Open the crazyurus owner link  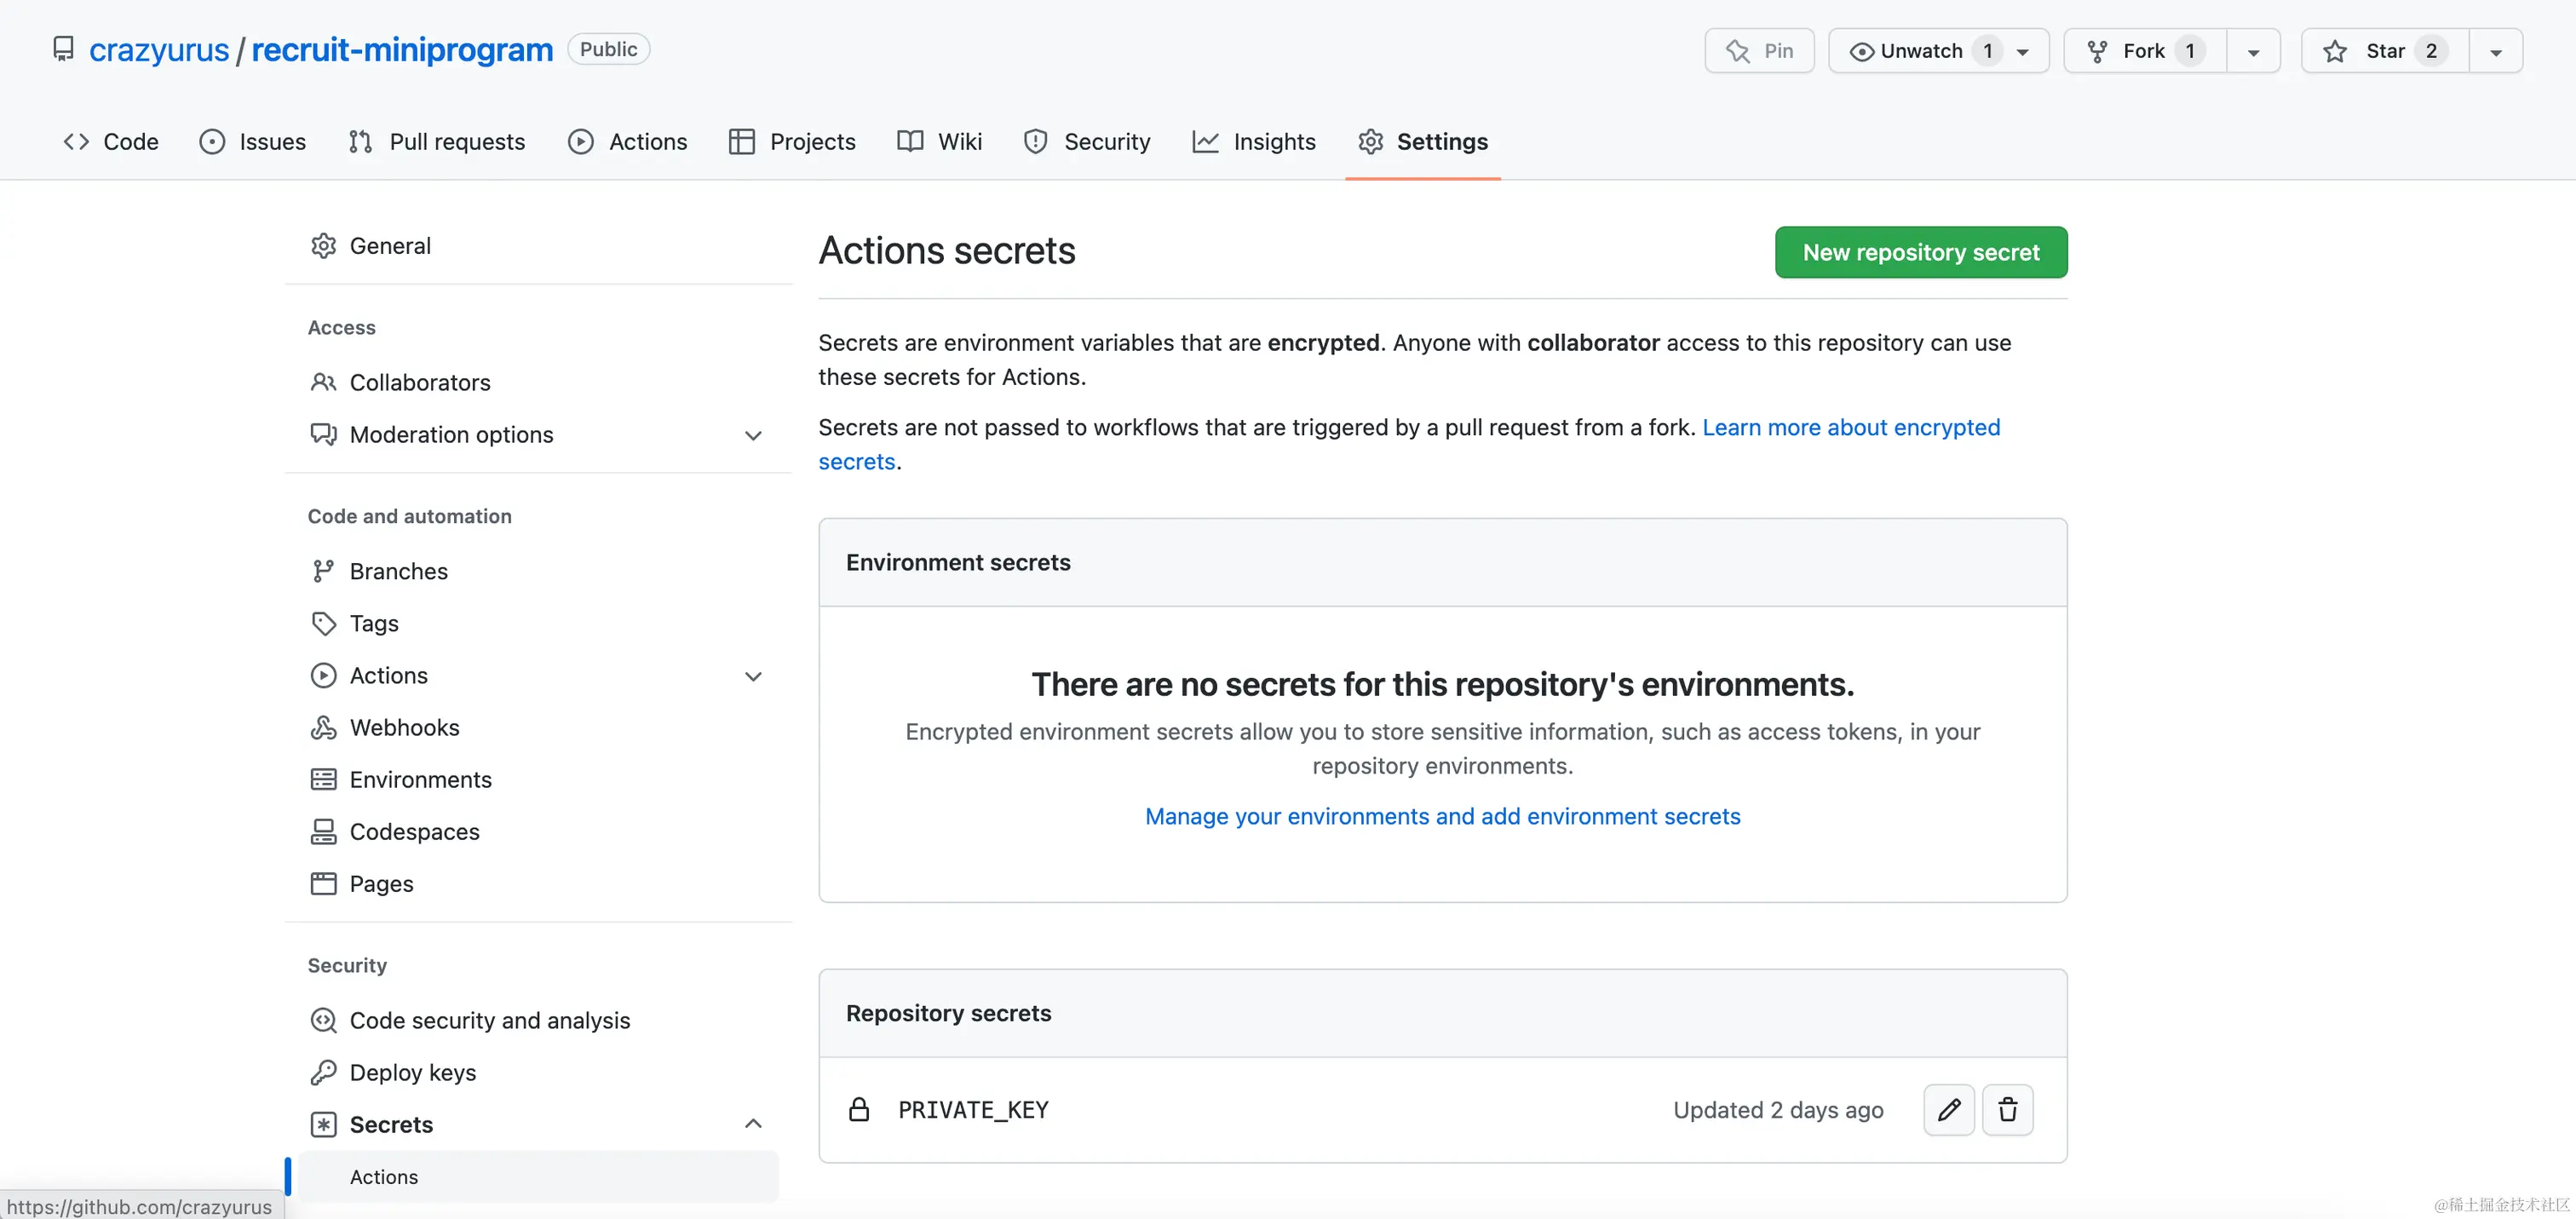(x=159, y=49)
